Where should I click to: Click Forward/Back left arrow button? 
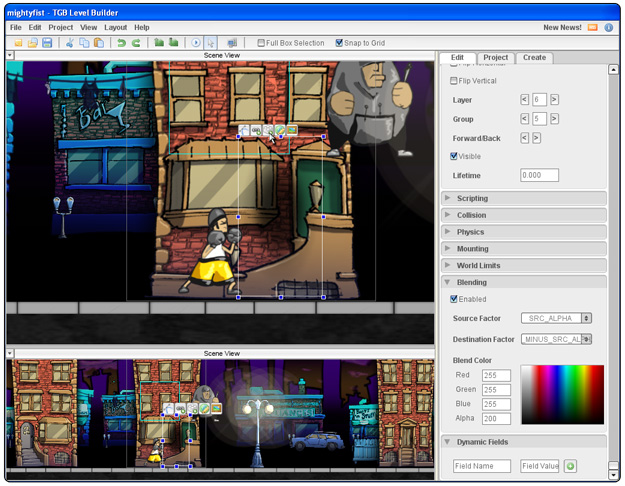525,138
